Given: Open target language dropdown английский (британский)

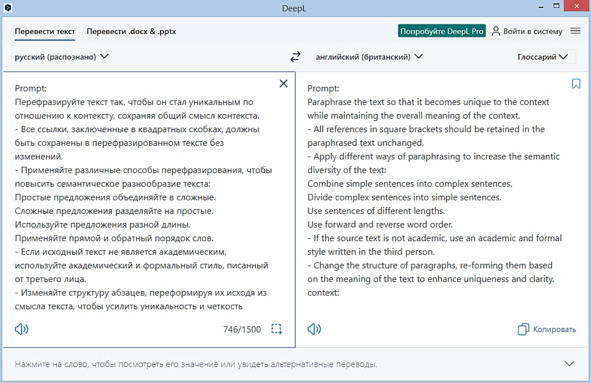Looking at the screenshot, I should coord(369,57).
